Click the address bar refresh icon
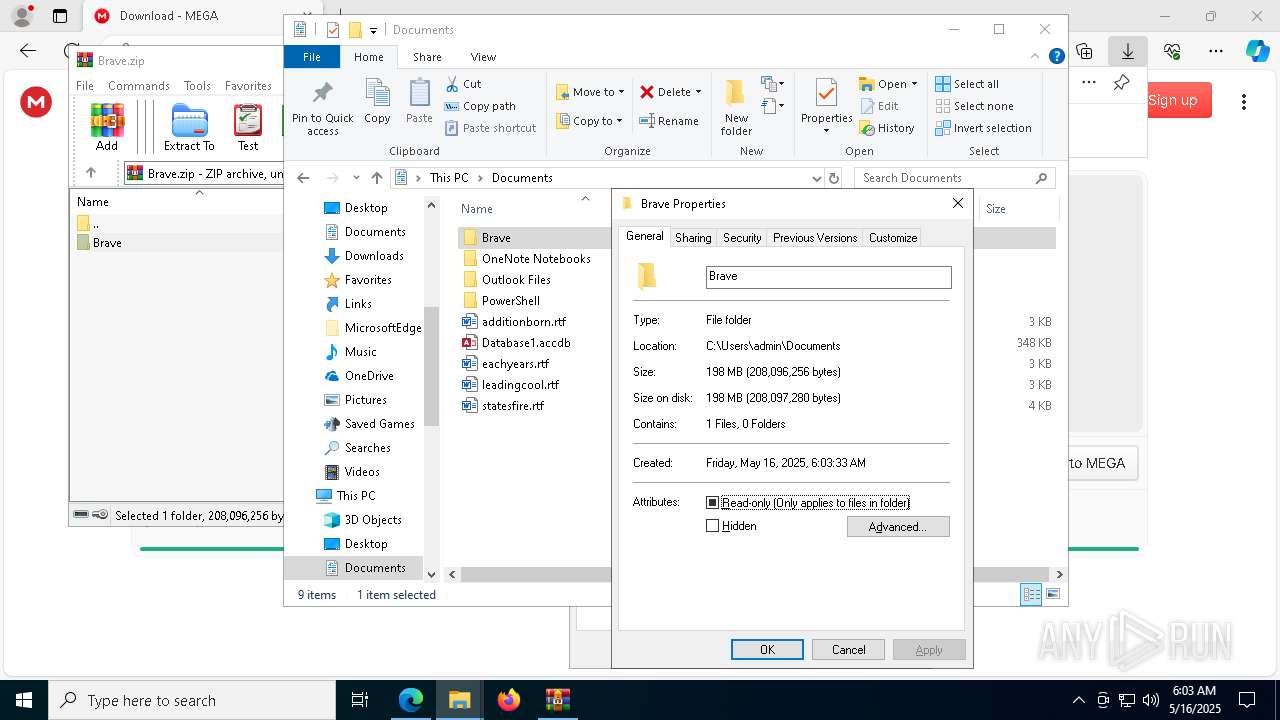This screenshot has width=1280, height=720. click(834, 178)
